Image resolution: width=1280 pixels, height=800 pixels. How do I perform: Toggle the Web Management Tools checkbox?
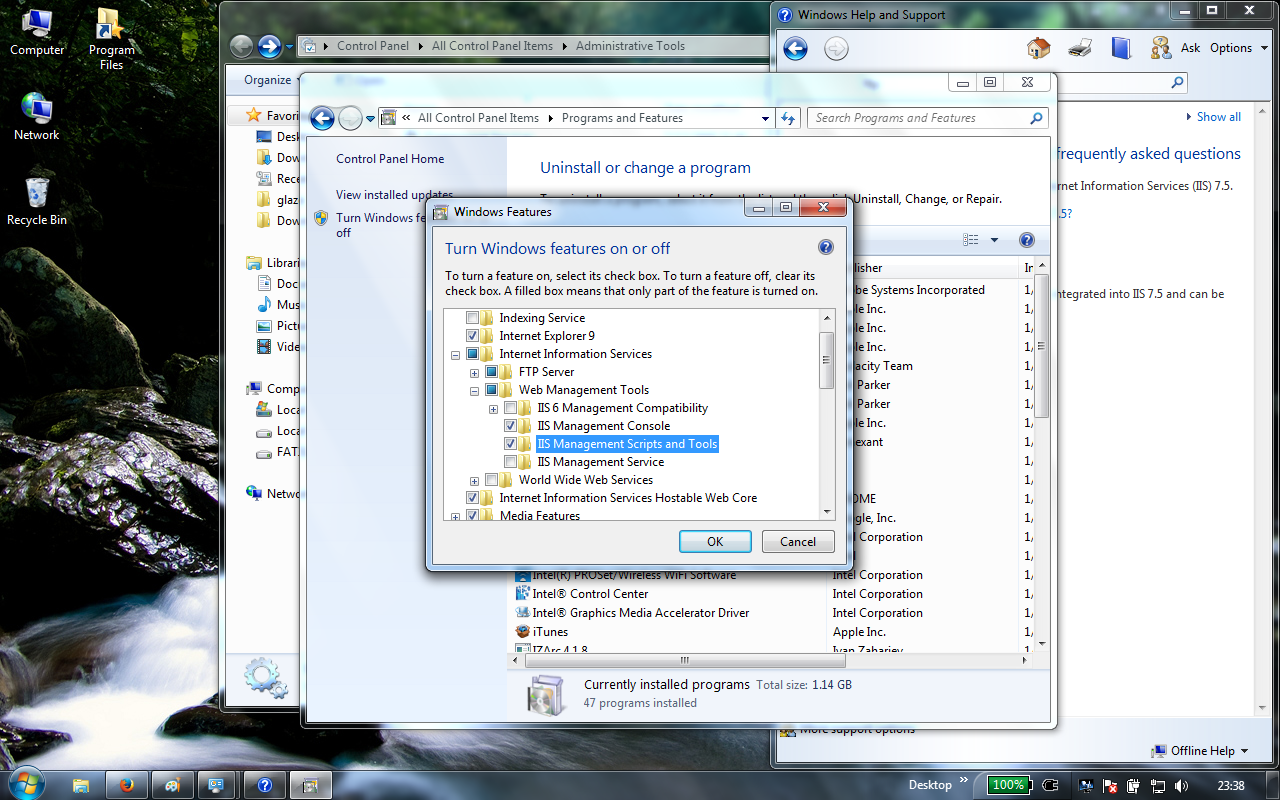coord(491,390)
